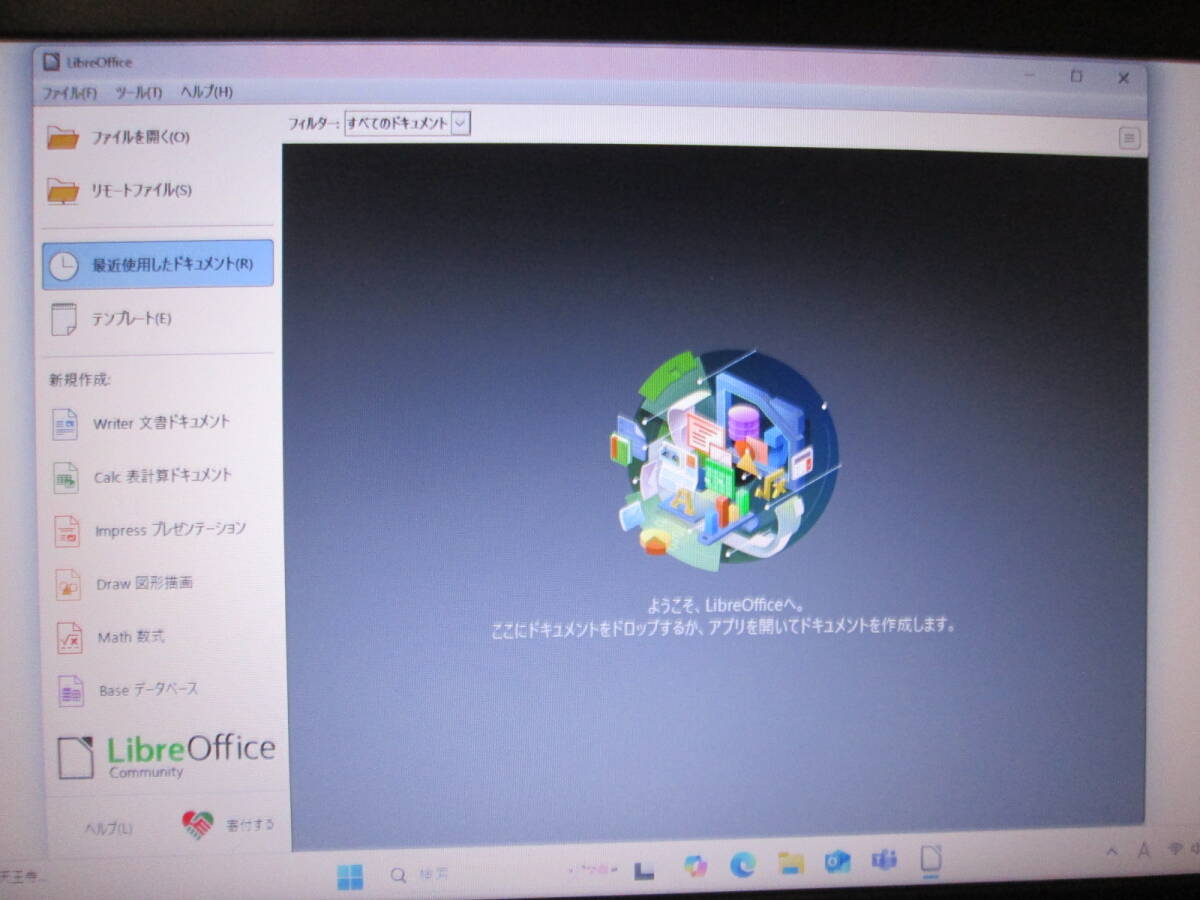
Task: Open the ツール(T) menu
Action: click(139, 92)
